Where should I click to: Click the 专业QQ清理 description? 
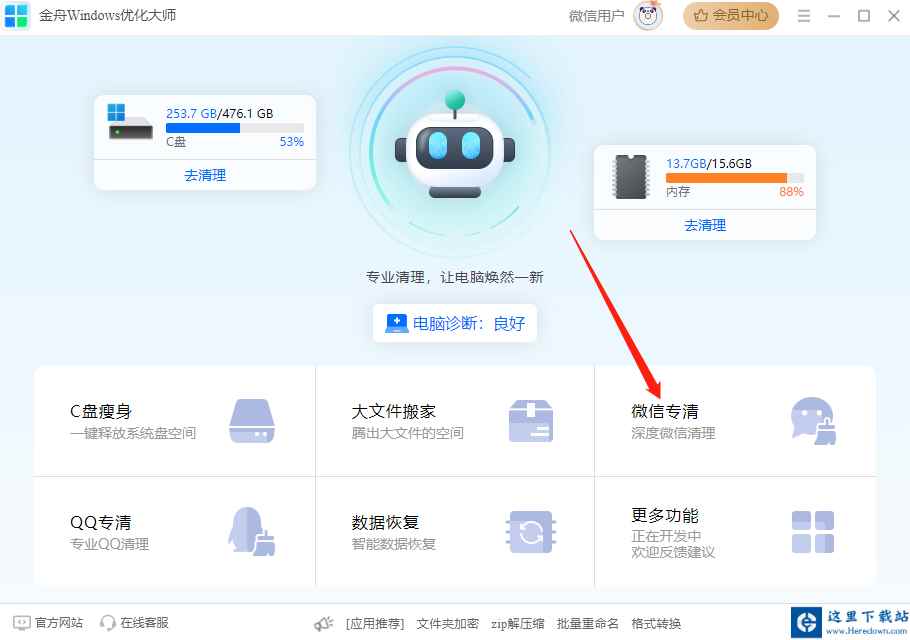pos(109,544)
